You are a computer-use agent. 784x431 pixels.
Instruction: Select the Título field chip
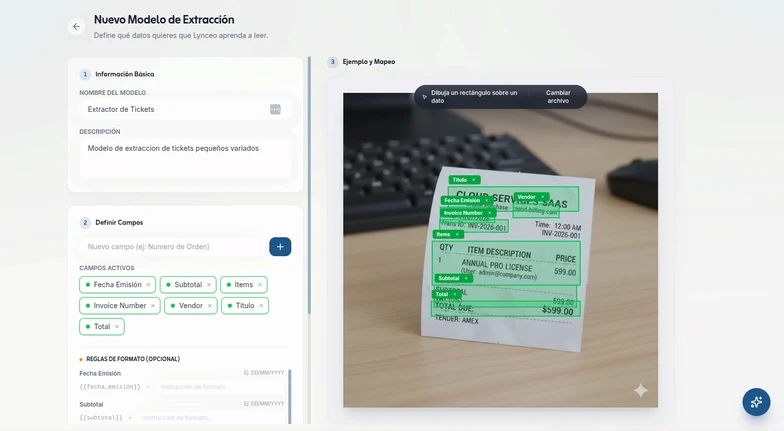click(x=245, y=306)
